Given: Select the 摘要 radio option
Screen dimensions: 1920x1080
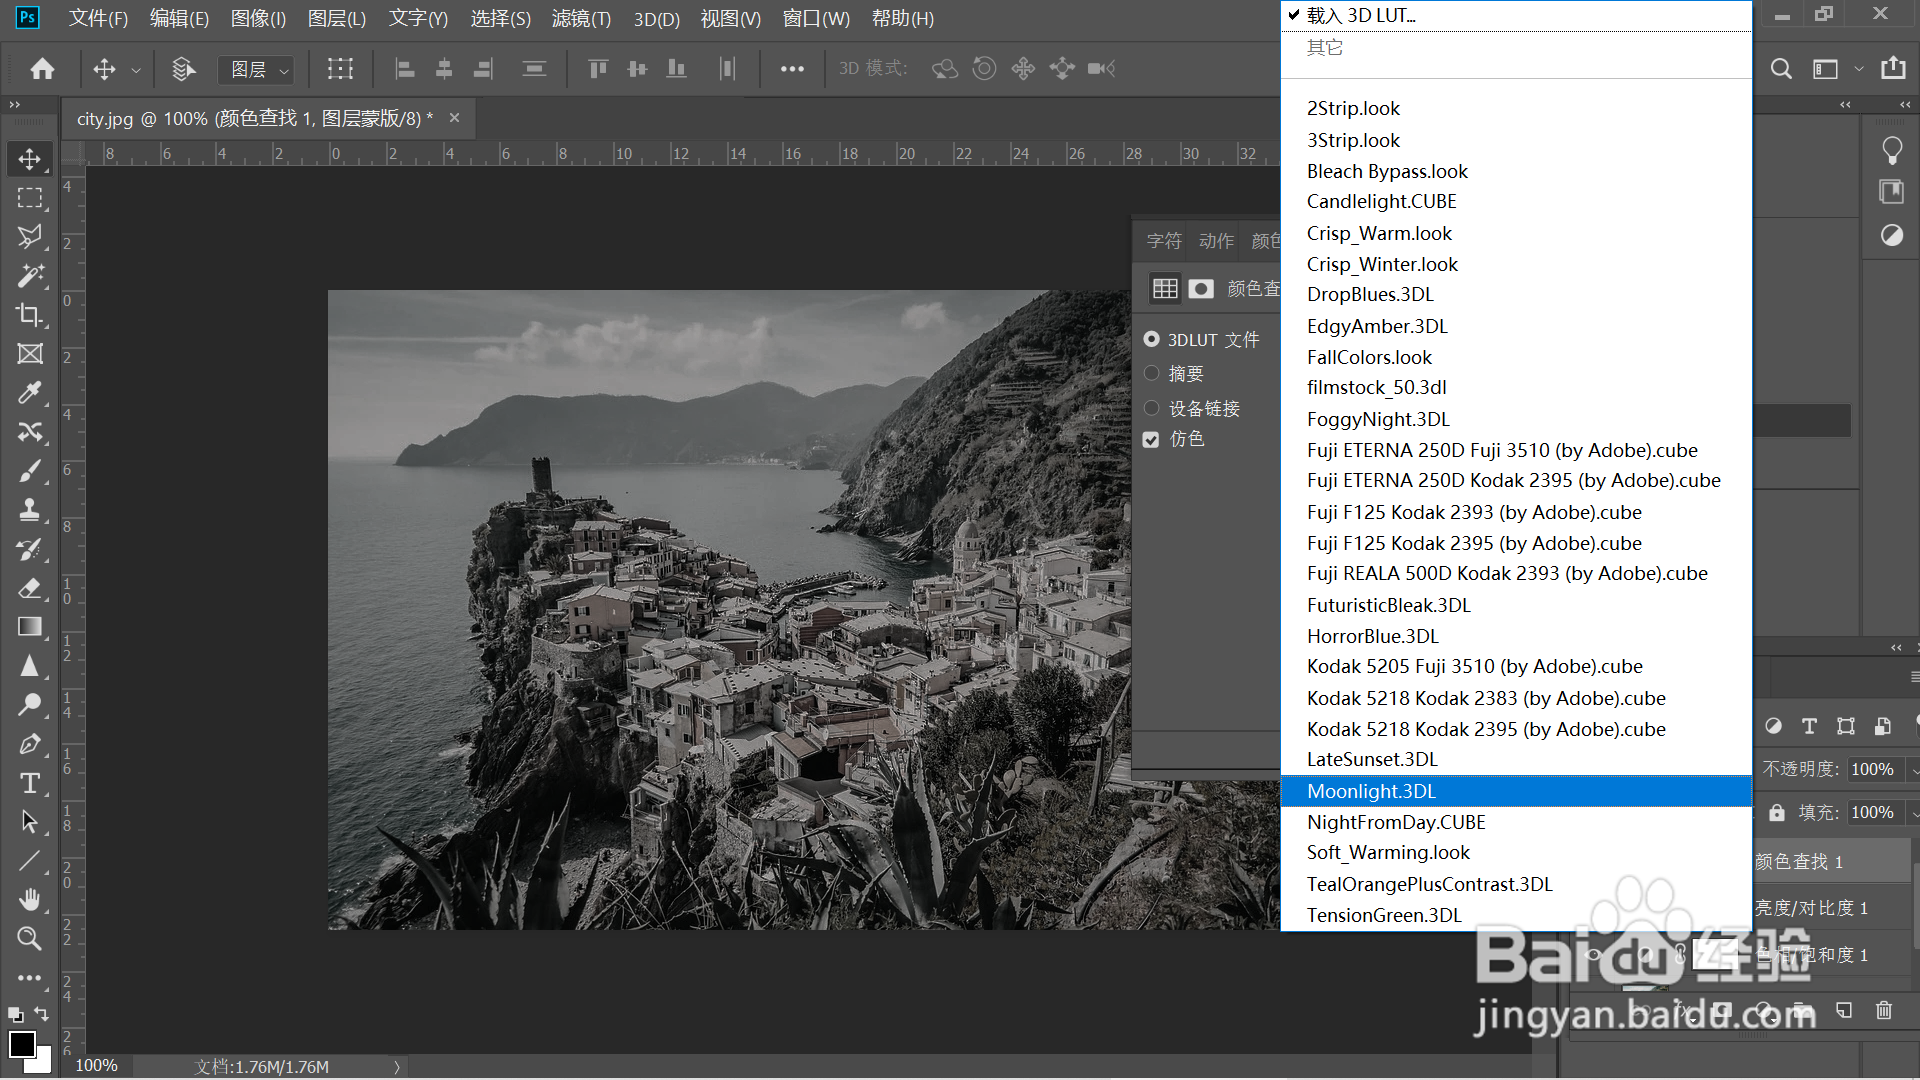Looking at the screenshot, I should pos(1151,374).
